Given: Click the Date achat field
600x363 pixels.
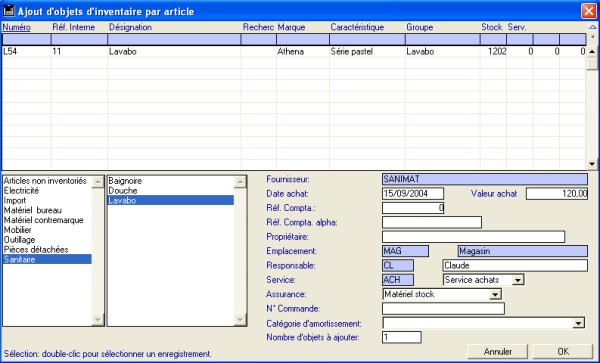Looking at the screenshot, I should click(413, 194).
